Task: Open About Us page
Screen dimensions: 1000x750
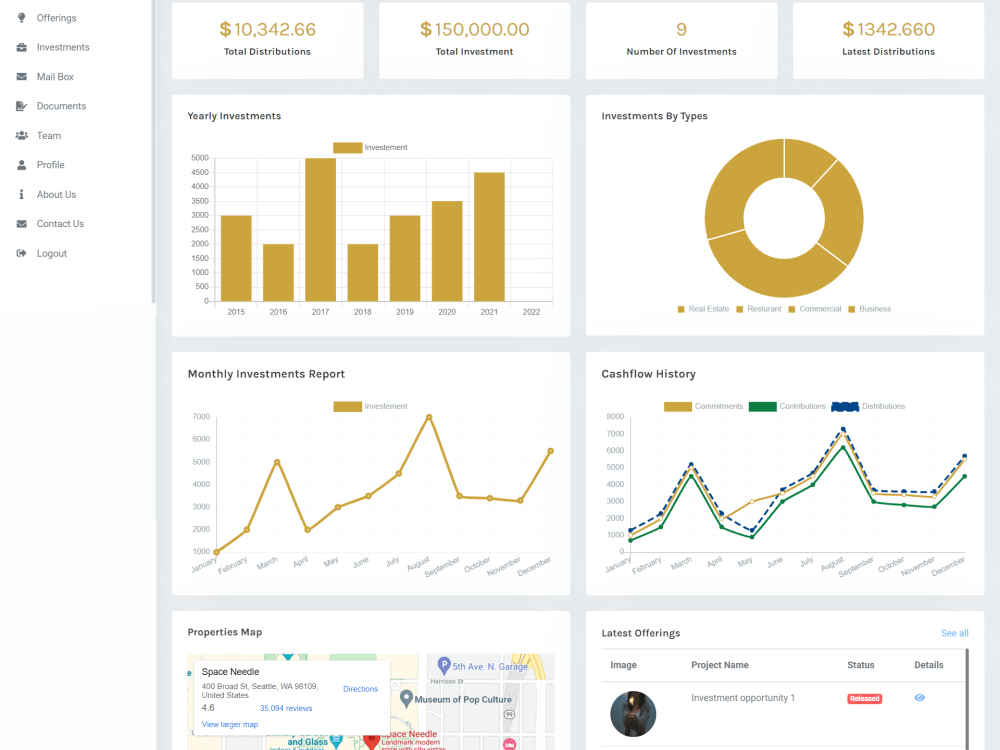Action: [56, 195]
